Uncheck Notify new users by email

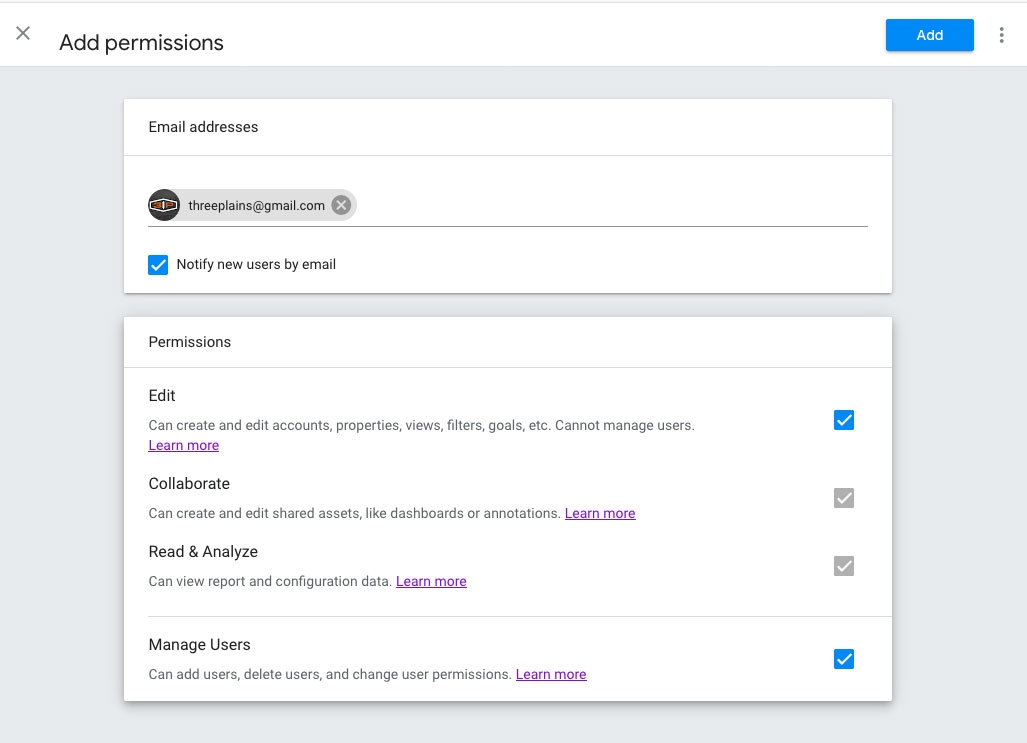click(158, 265)
